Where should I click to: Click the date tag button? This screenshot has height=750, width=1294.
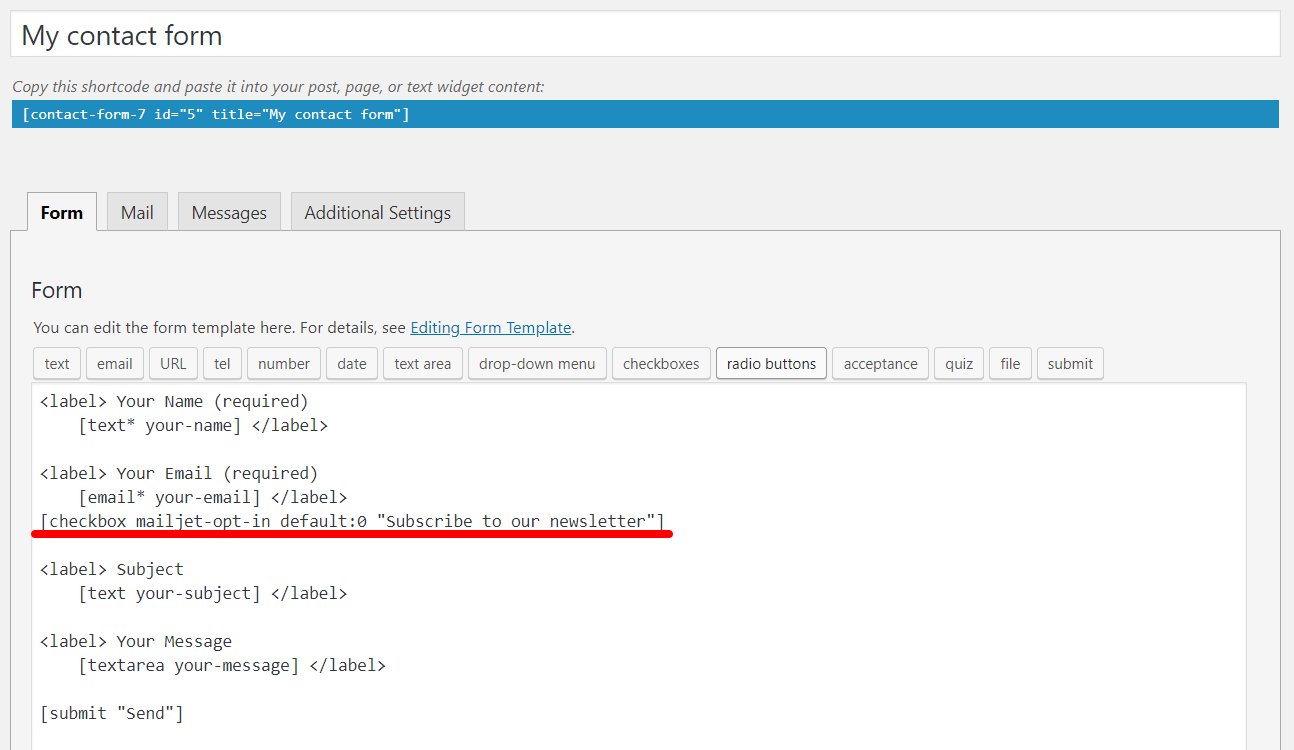point(351,364)
